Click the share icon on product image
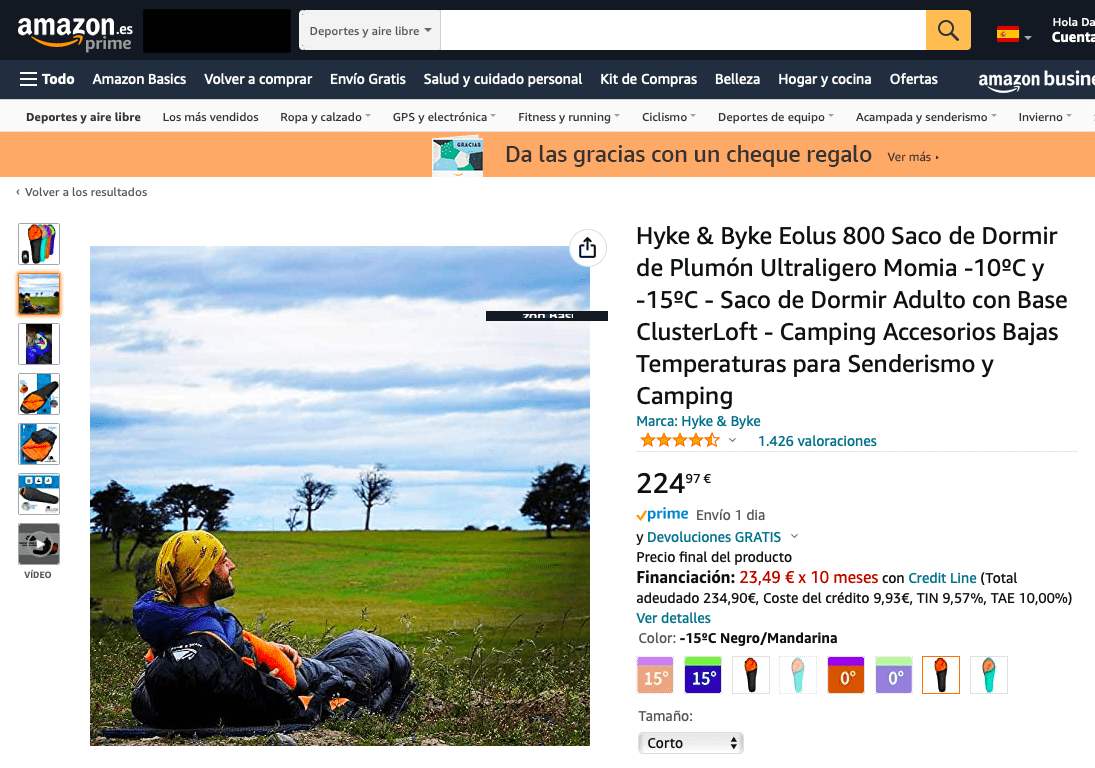 tap(587, 248)
